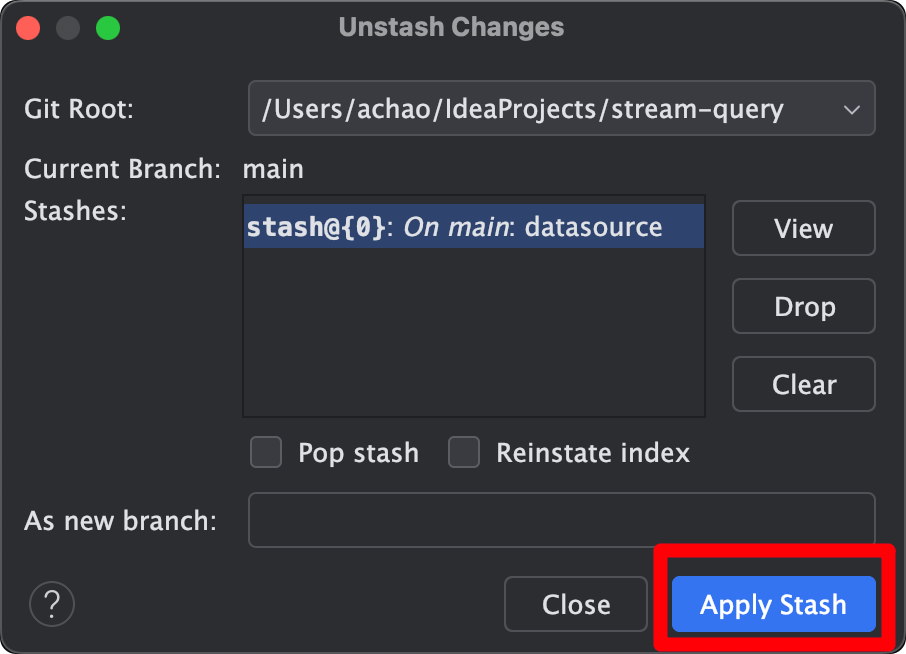Image resolution: width=906 pixels, height=654 pixels.
Task: Click the Current Branch "main" text
Action: point(273,169)
